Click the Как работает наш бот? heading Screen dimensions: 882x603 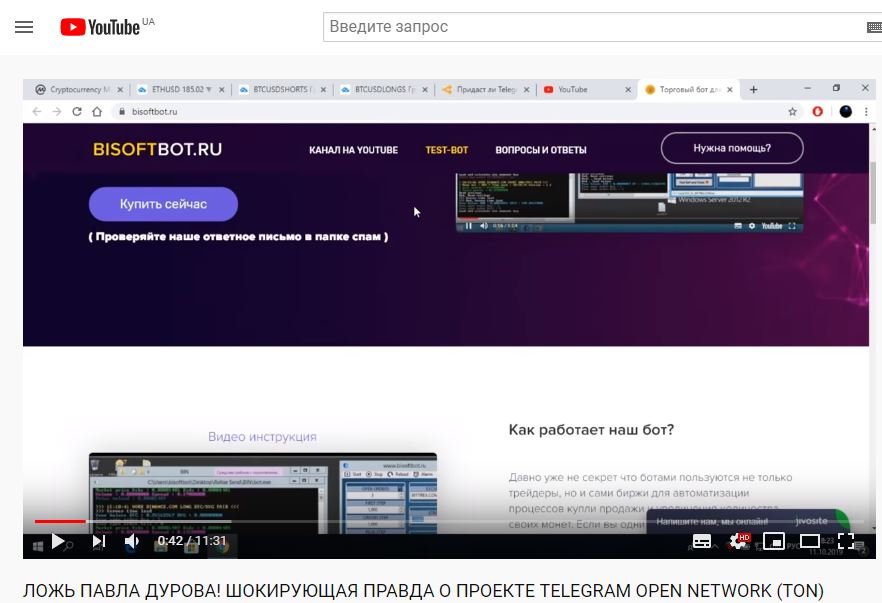coord(591,430)
